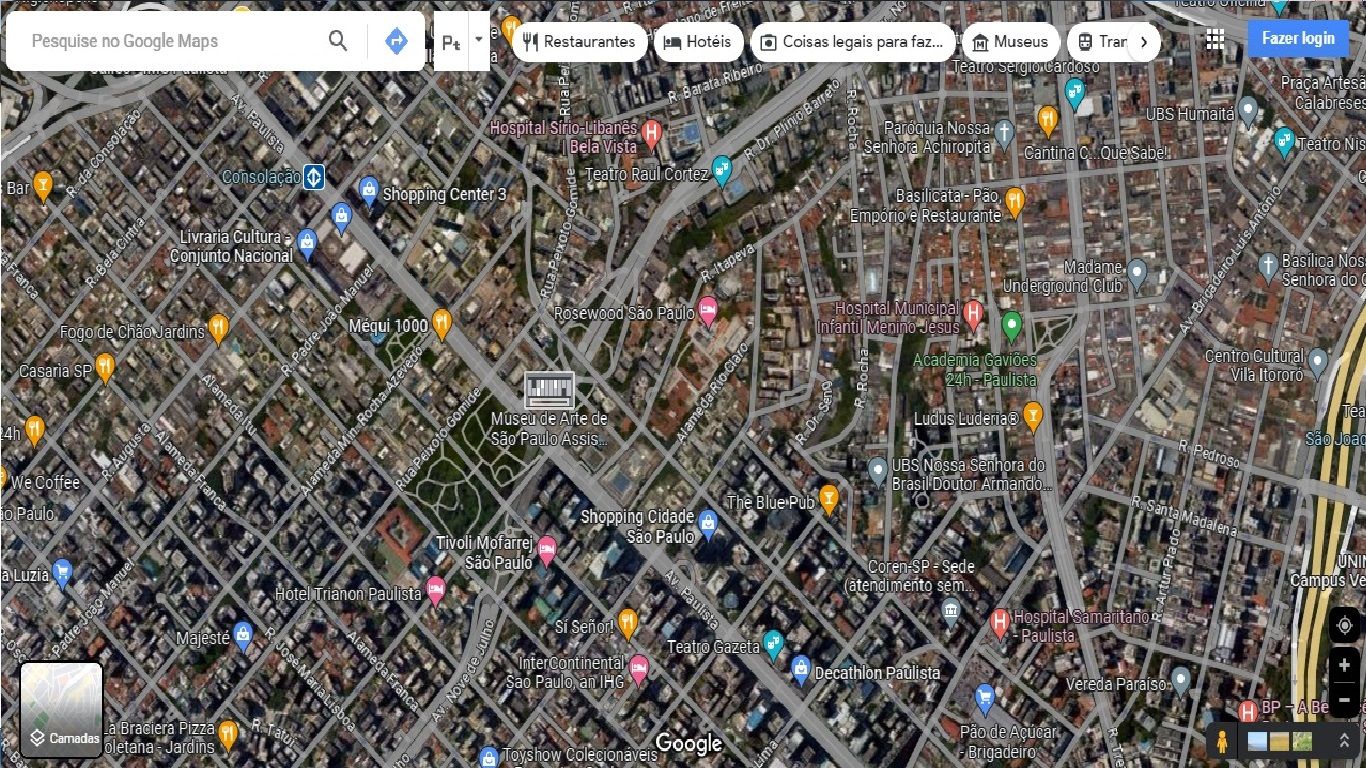The height and width of the screenshot is (768, 1366).
Task: Filter by Restaurantes
Action: coord(579,42)
